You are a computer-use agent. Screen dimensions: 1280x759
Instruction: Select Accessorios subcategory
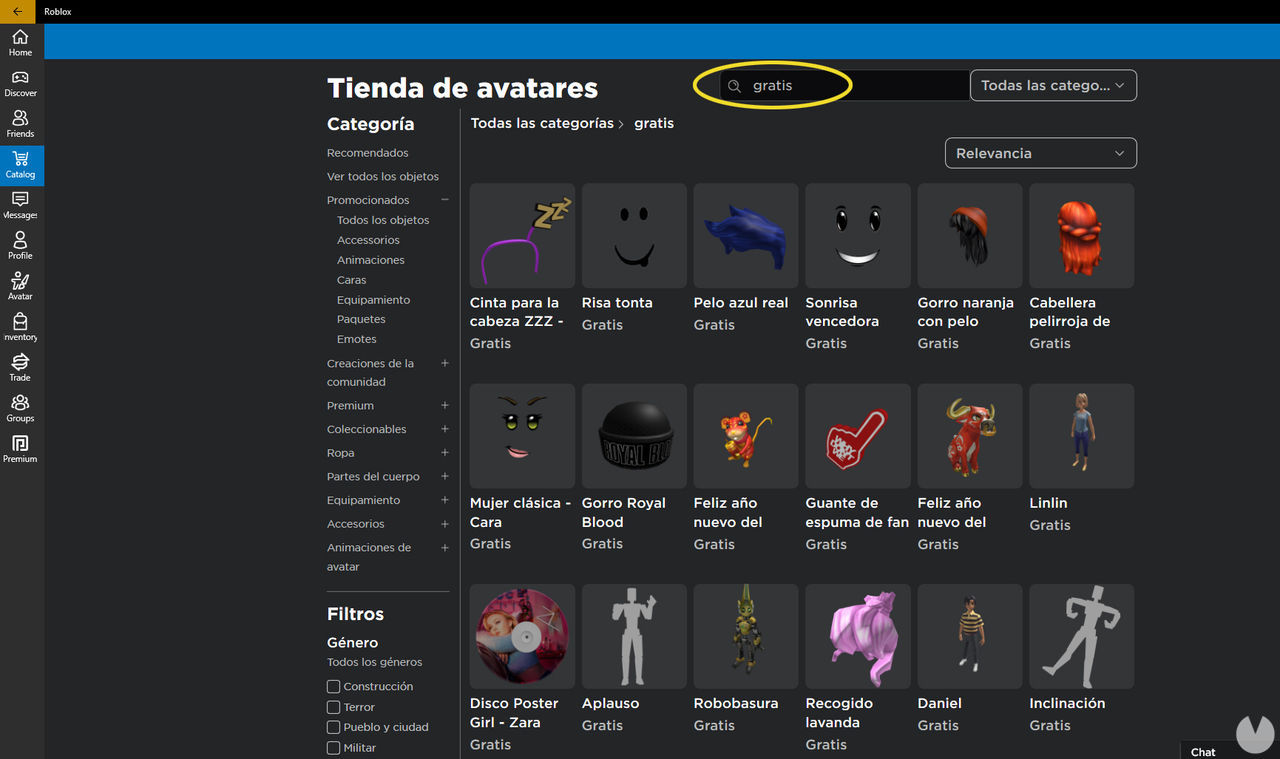(368, 240)
